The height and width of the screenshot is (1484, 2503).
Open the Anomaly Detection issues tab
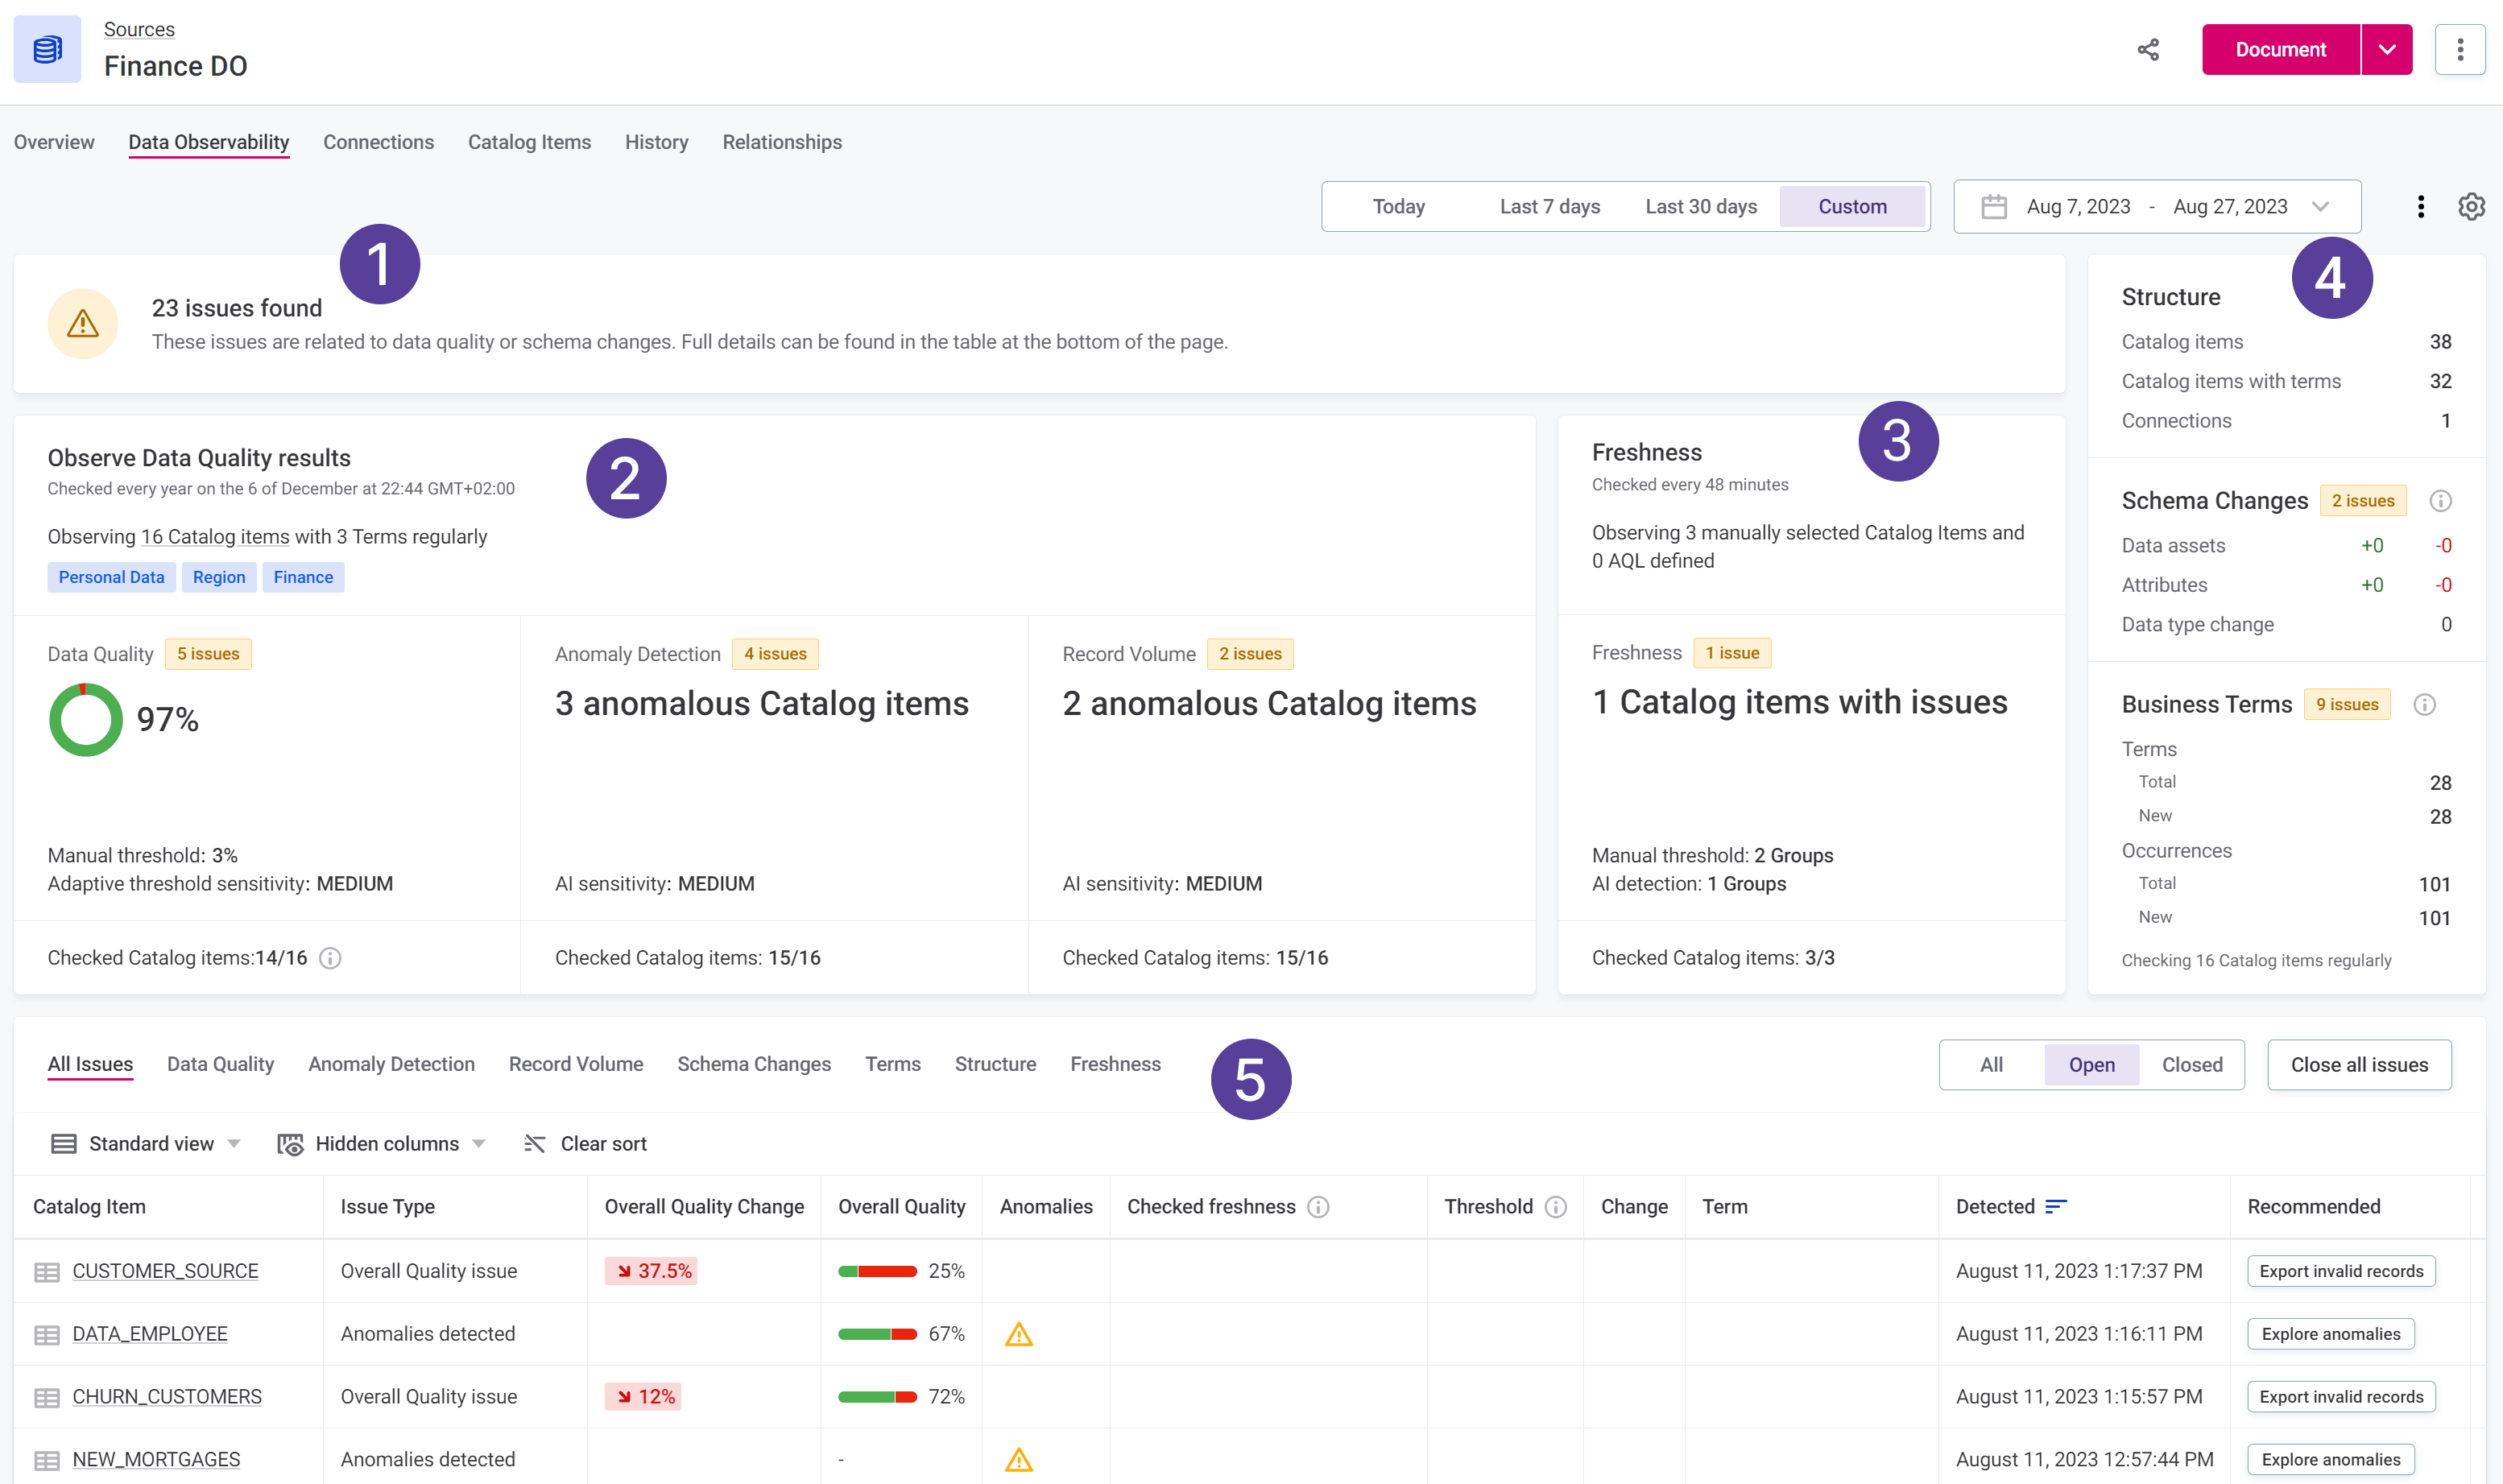point(391,1064)
